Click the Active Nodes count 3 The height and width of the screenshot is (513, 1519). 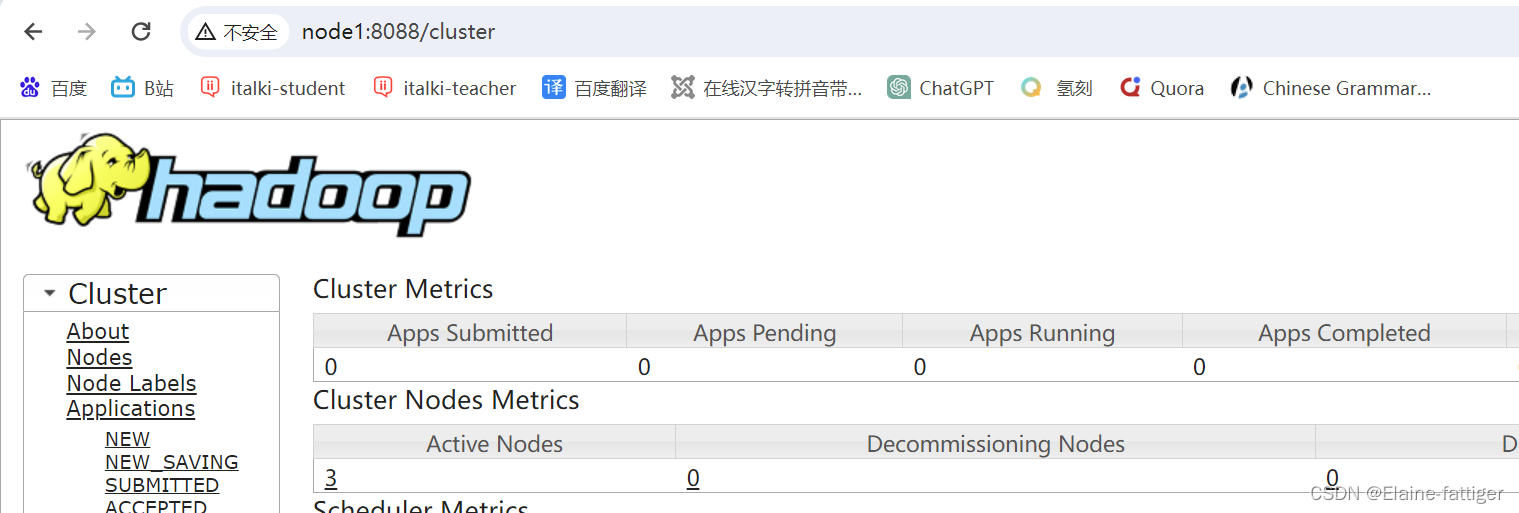click(x=331, y=478)
